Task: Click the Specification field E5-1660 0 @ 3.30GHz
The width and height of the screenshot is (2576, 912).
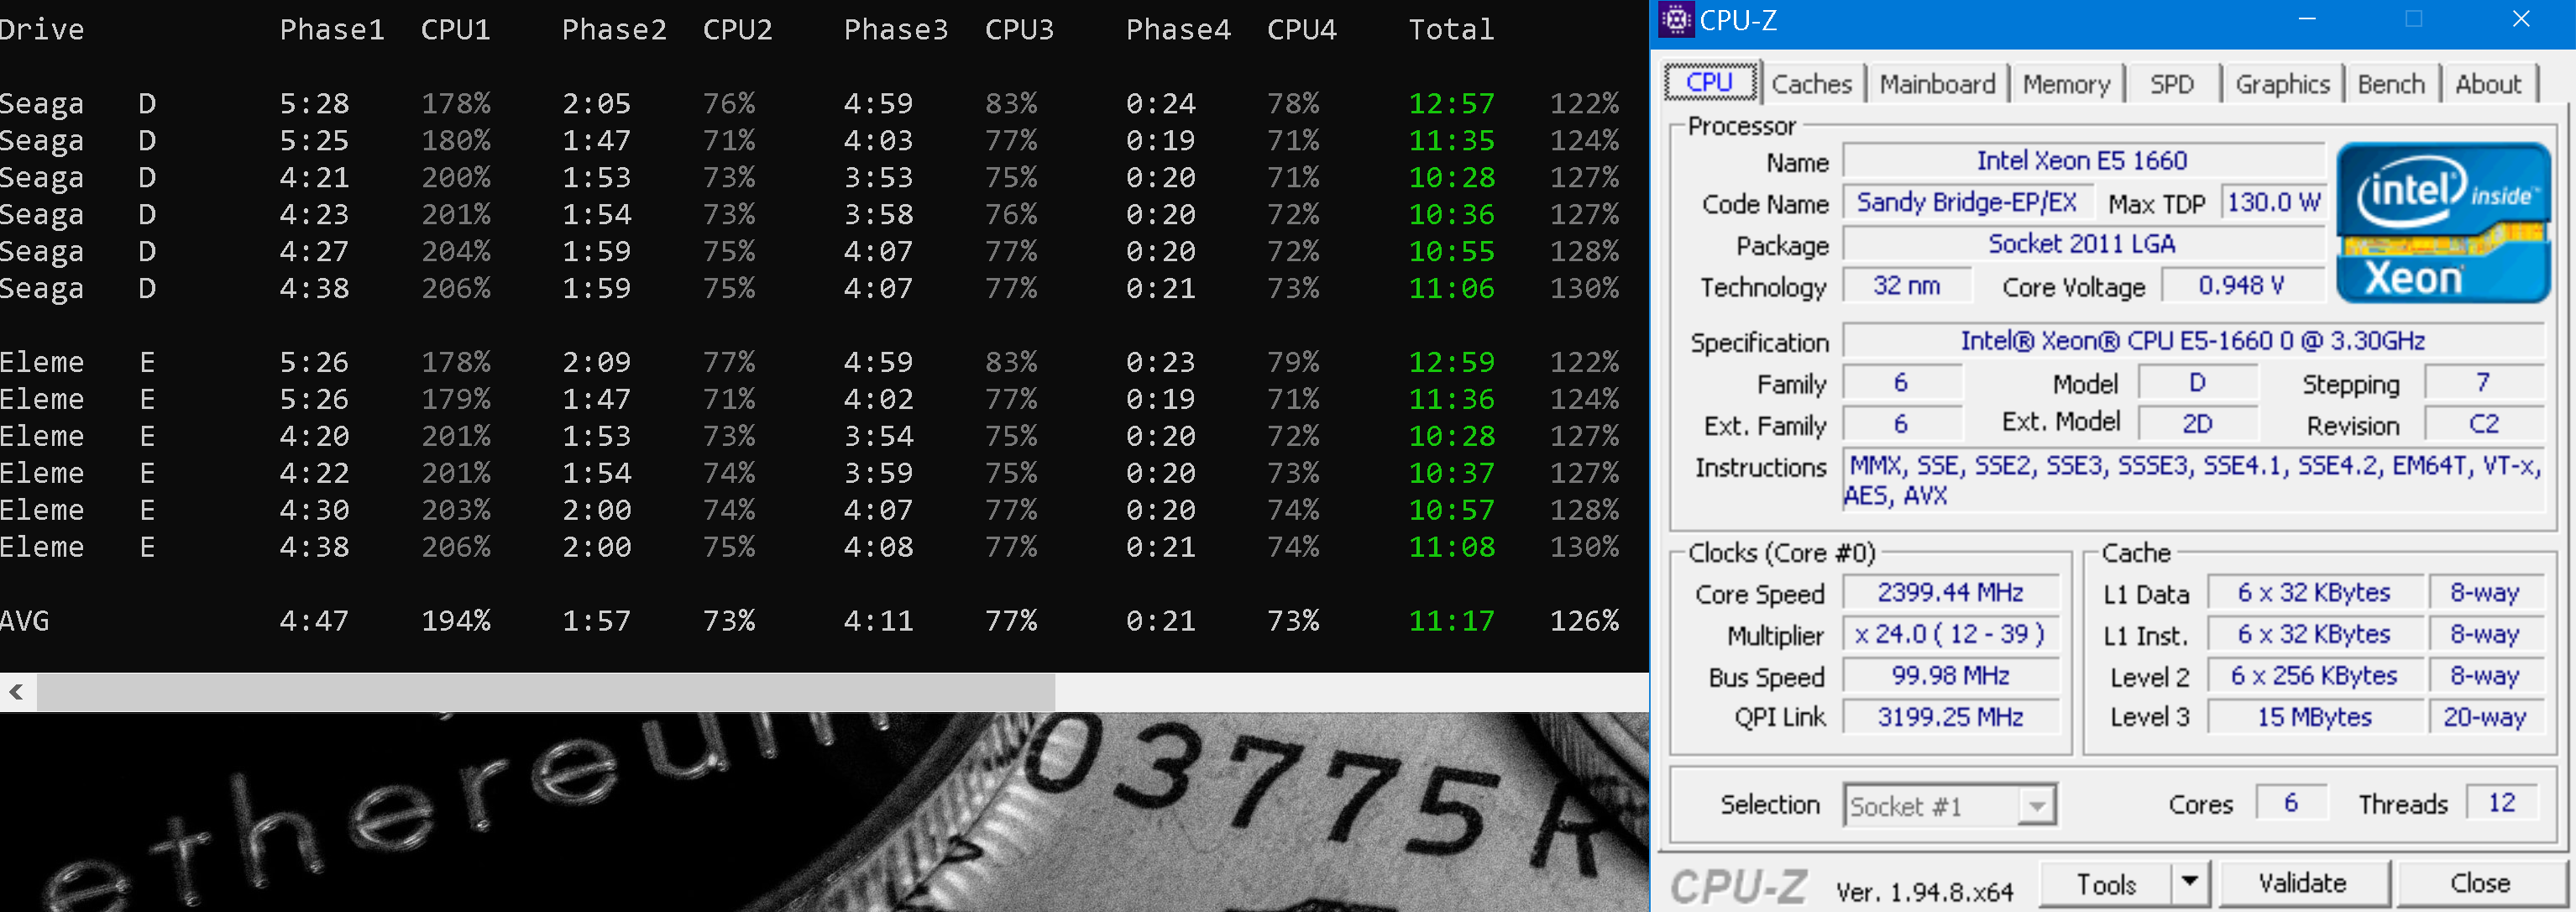Action: (2192, 341)
